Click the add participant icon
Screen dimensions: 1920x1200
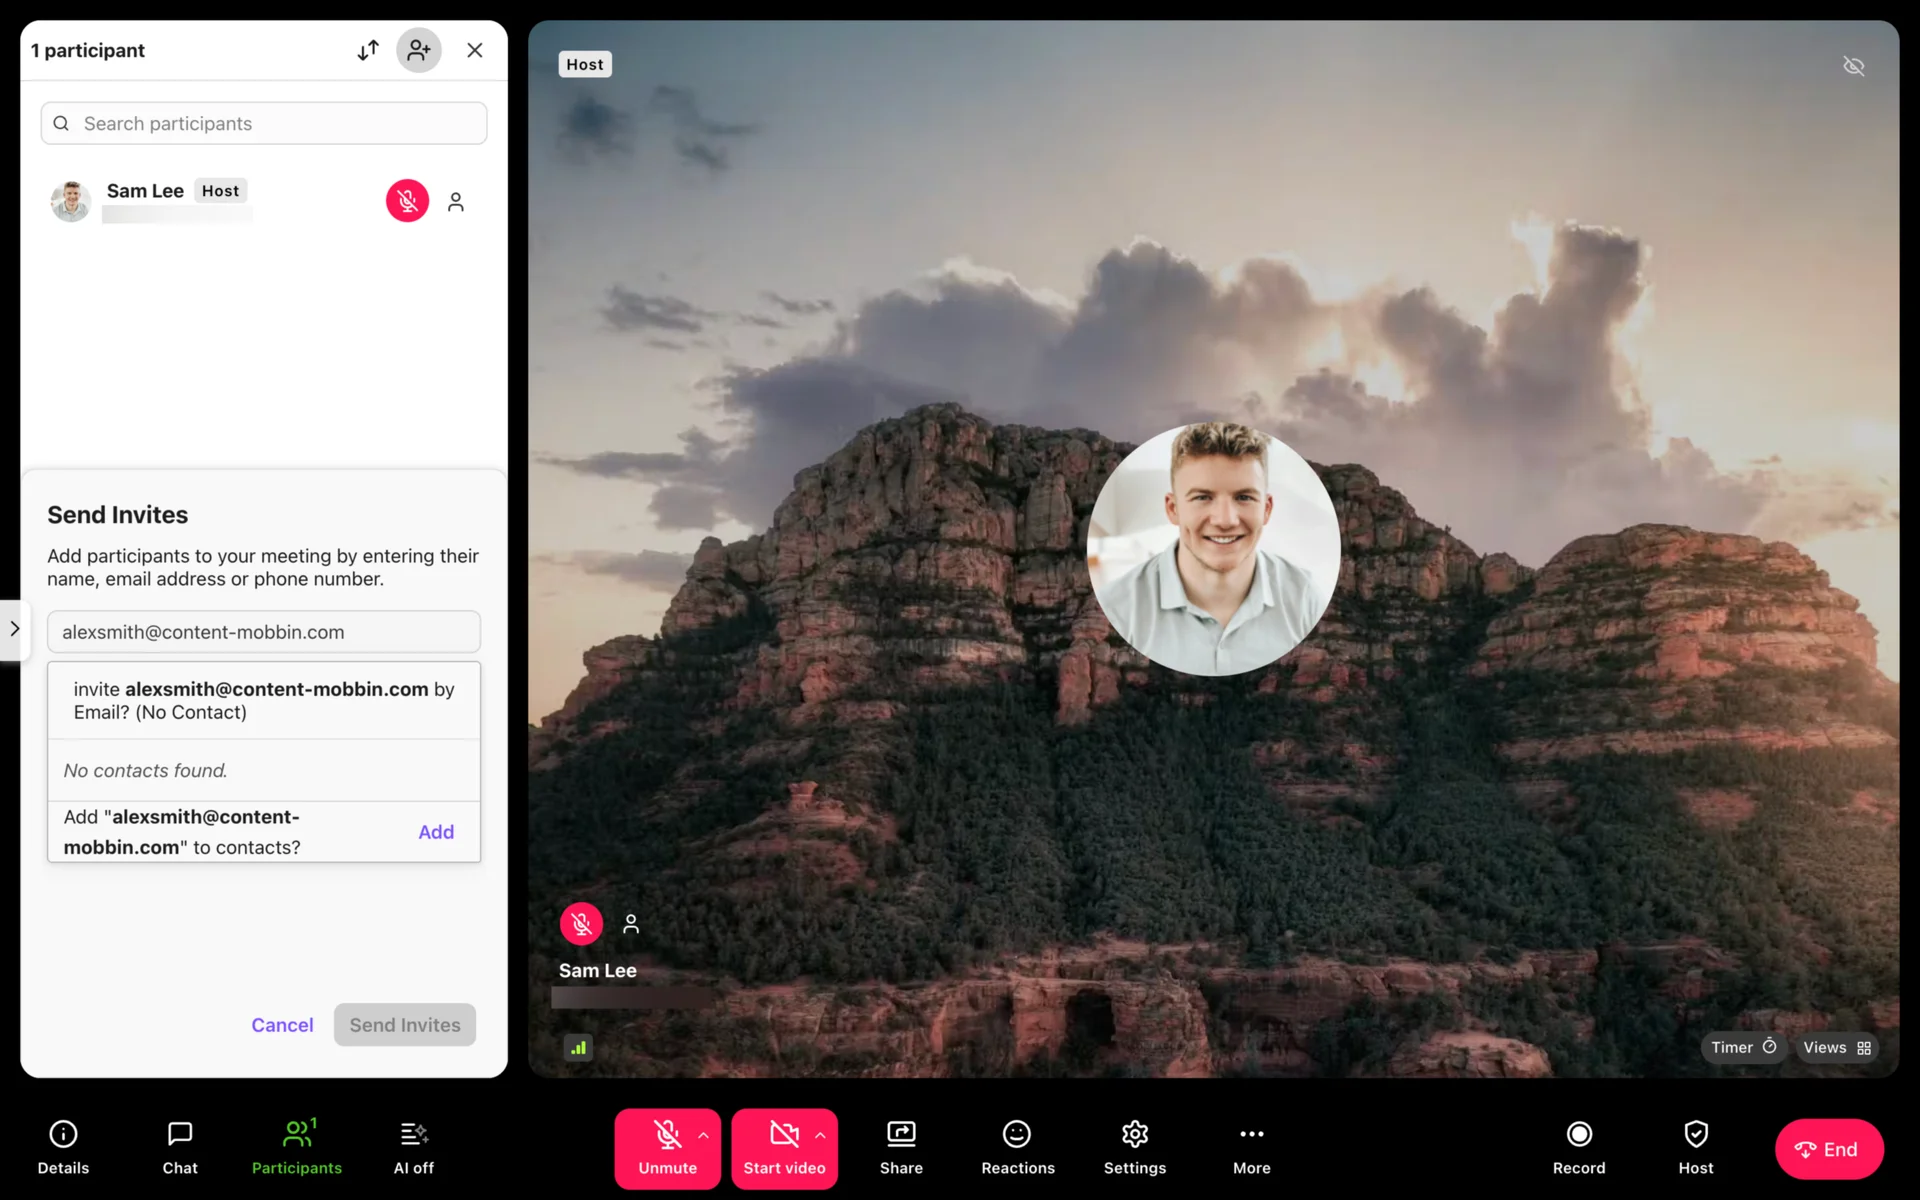(x=419, y=50)
